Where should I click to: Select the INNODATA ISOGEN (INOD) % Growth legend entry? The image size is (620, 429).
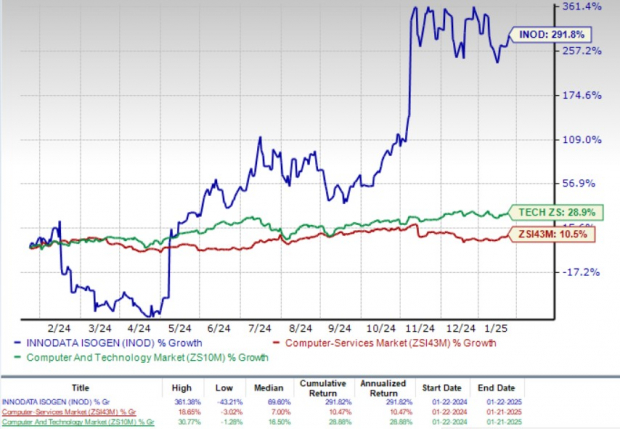[x=108, y=343]
